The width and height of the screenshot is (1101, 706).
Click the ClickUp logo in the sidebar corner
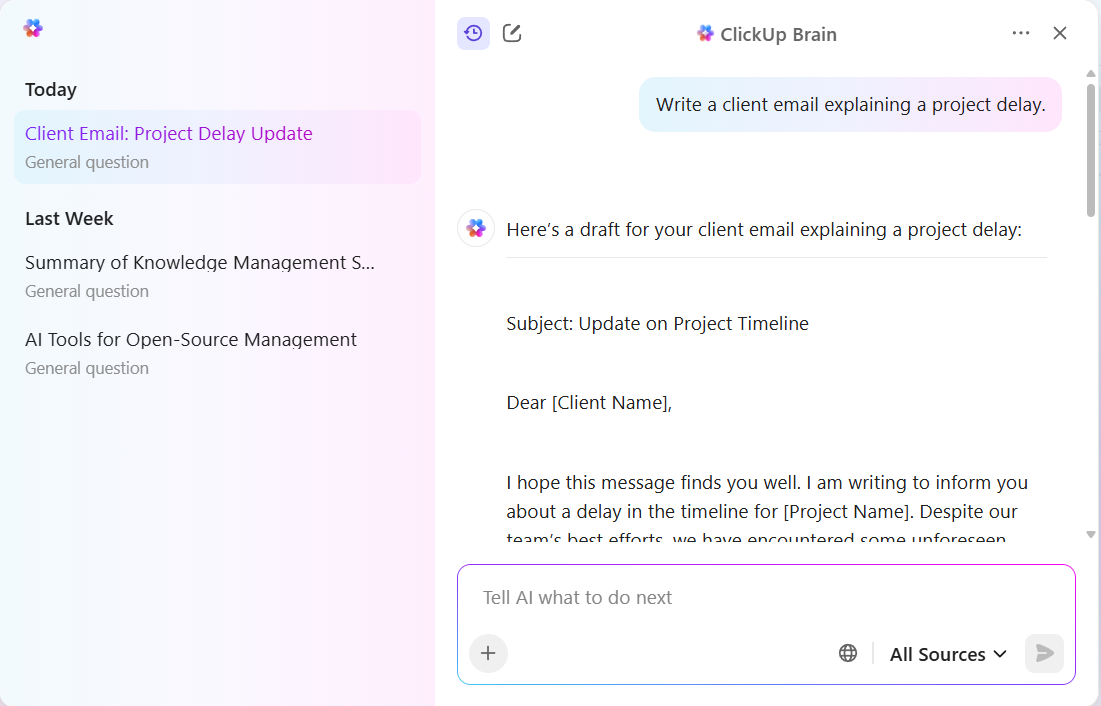32,28
